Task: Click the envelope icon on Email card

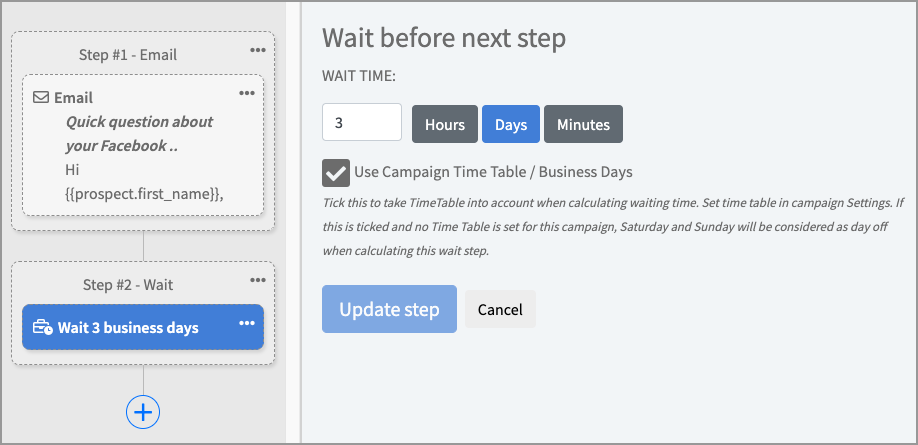Action: coord(41,98)
